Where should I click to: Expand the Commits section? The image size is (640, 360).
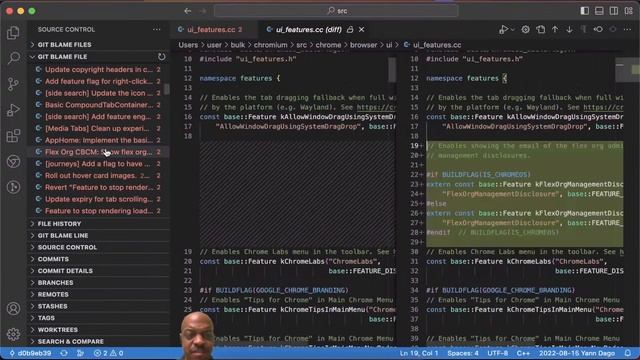click(x=99, y=259)
